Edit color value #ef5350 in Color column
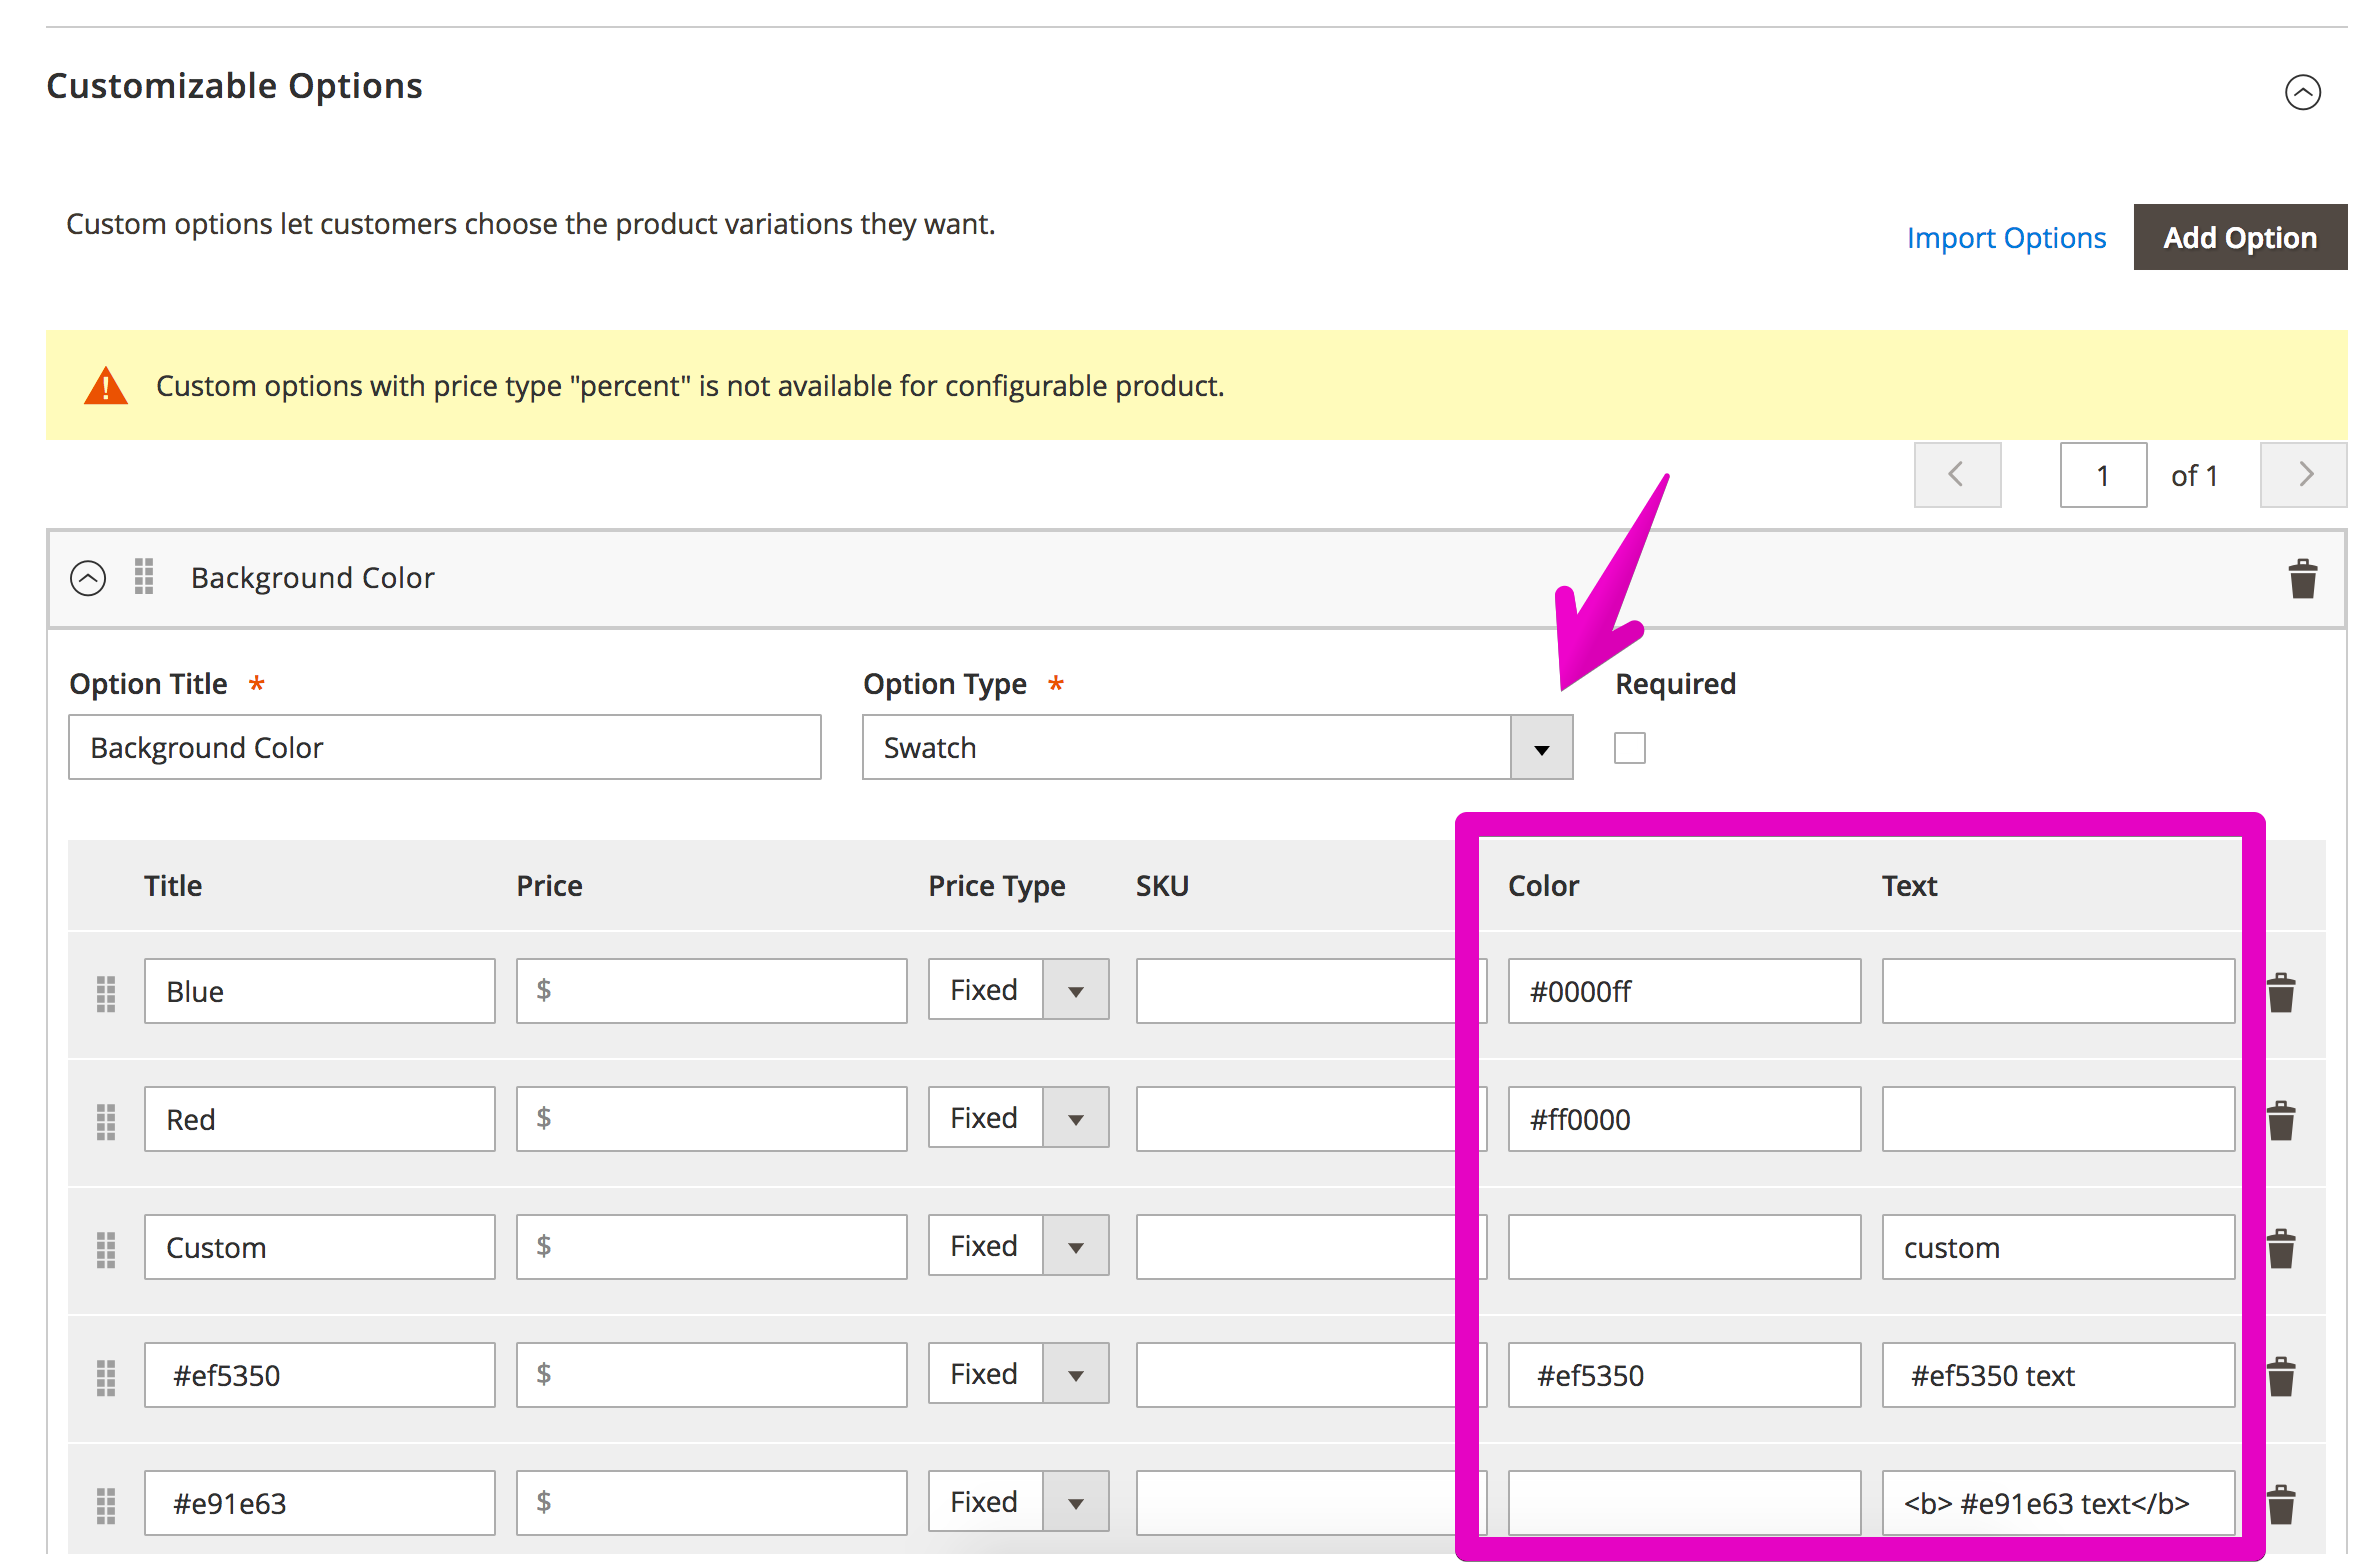The image size is (2368, 1565). 1685,1375
